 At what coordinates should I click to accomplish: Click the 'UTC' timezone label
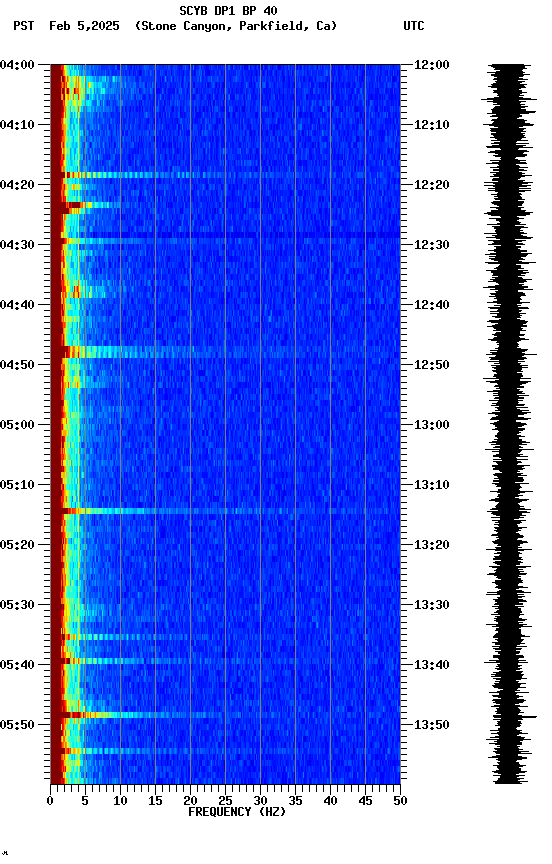[414, 26]
